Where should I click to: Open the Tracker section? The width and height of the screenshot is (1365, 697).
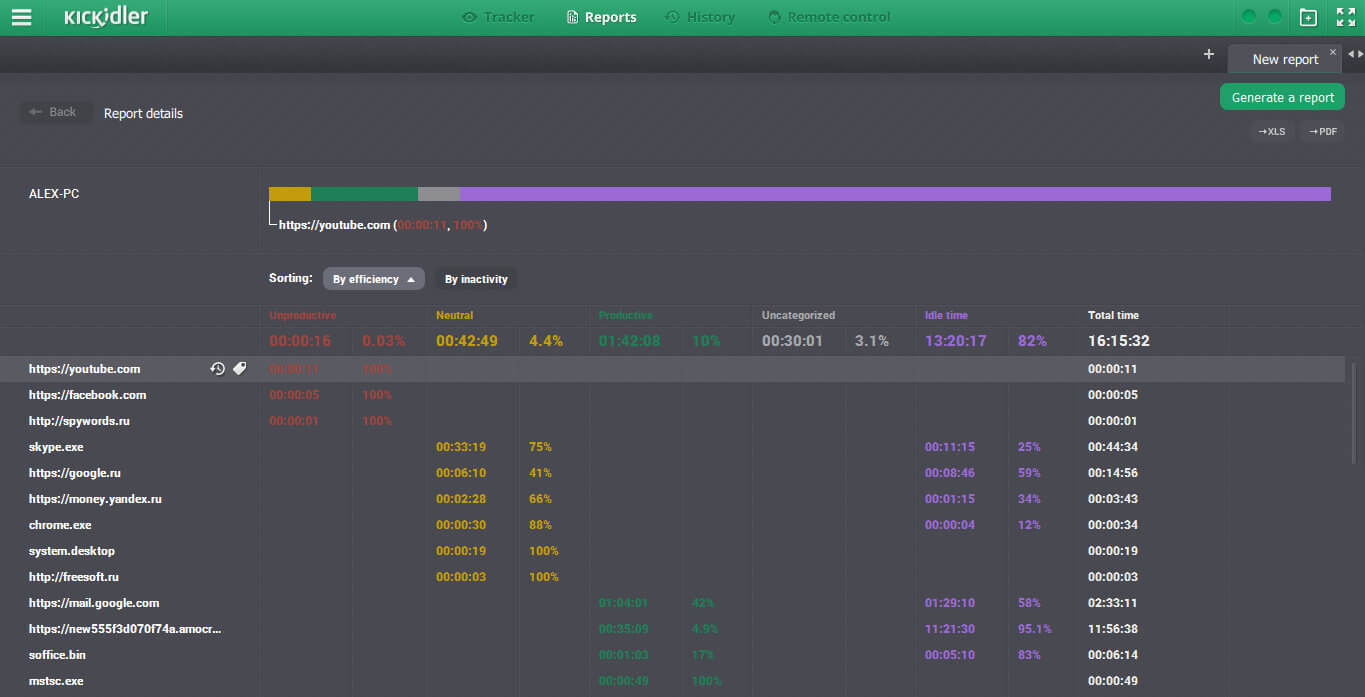click(498, 17)
